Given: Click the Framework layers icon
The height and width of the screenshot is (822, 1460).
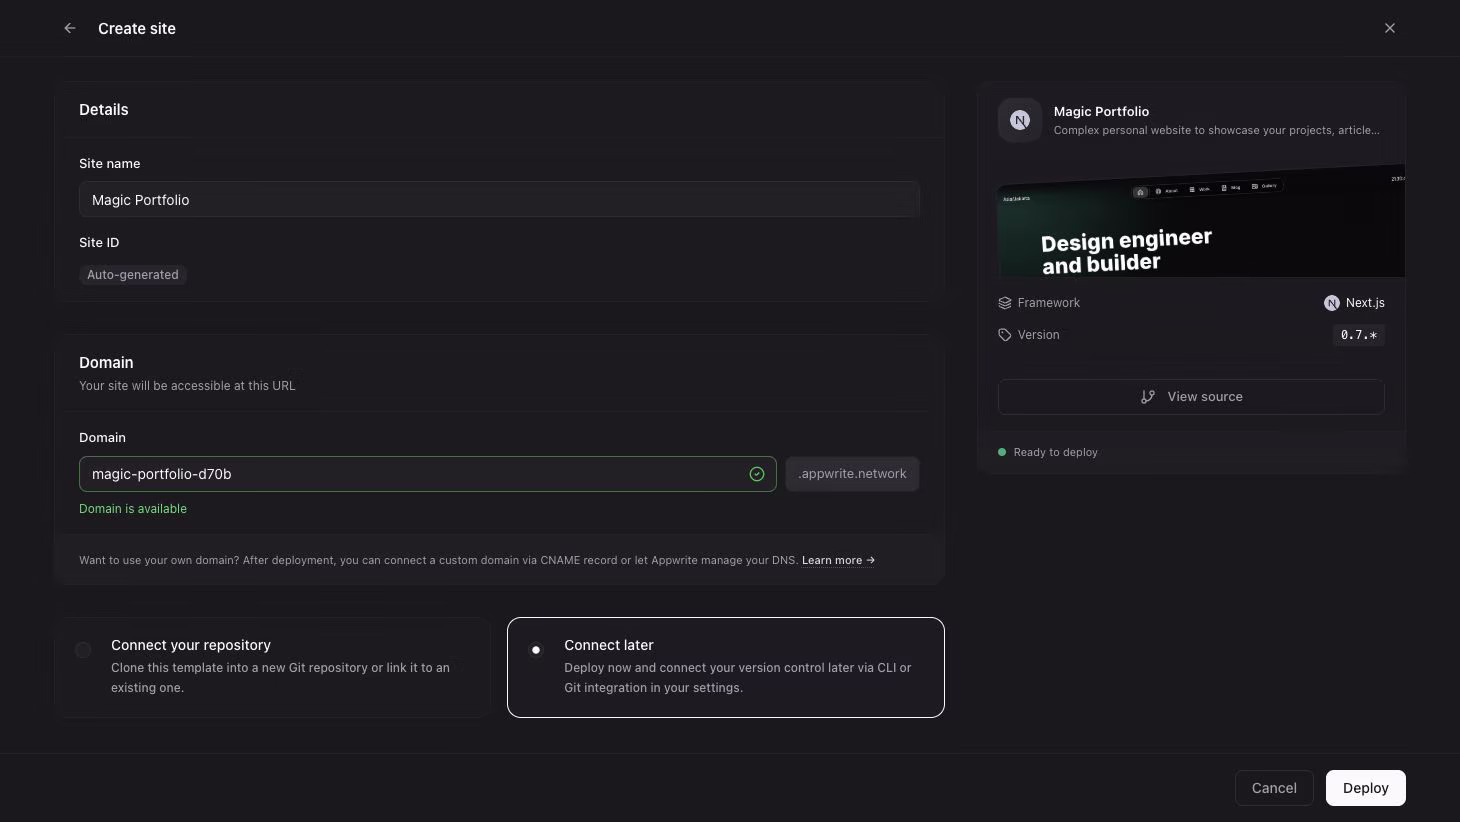Looking at the screenshot, I should (1005, 303).
